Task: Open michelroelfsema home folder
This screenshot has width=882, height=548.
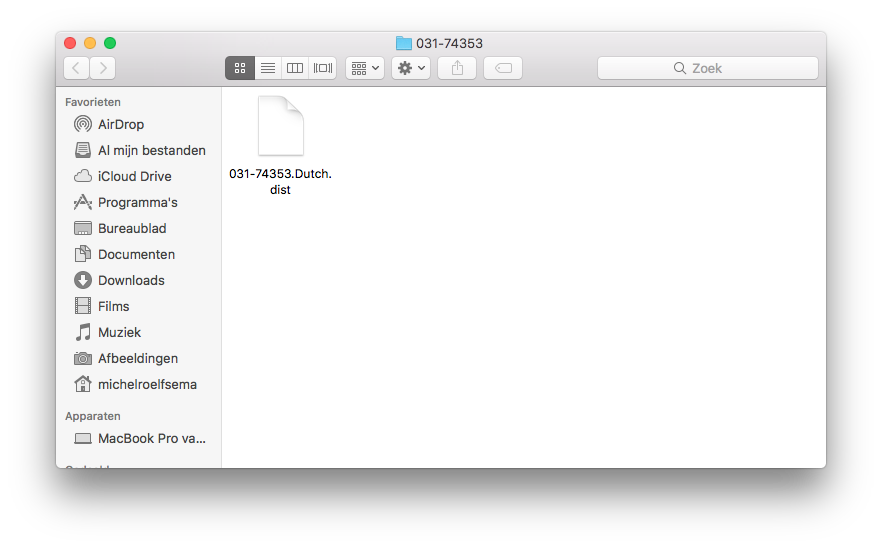Action: pos(138,384)
